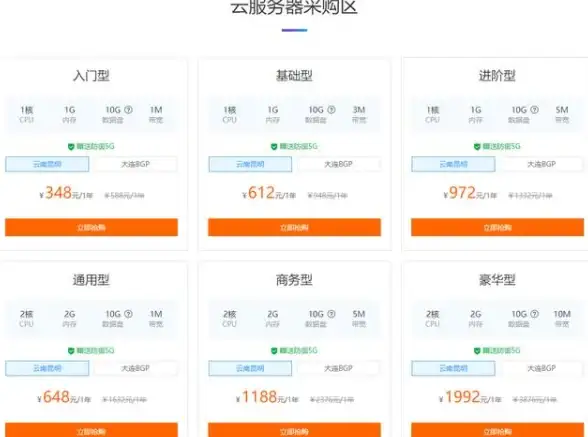The image size is (588, 437).
Task: Click the 1992 price in 豪华型 card
Action: tap(462, 397)
